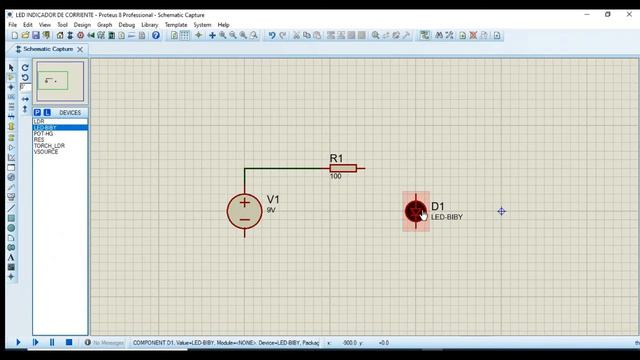Stop the simulation with square button
Screen dimensions: 640x360
(69, 342)
